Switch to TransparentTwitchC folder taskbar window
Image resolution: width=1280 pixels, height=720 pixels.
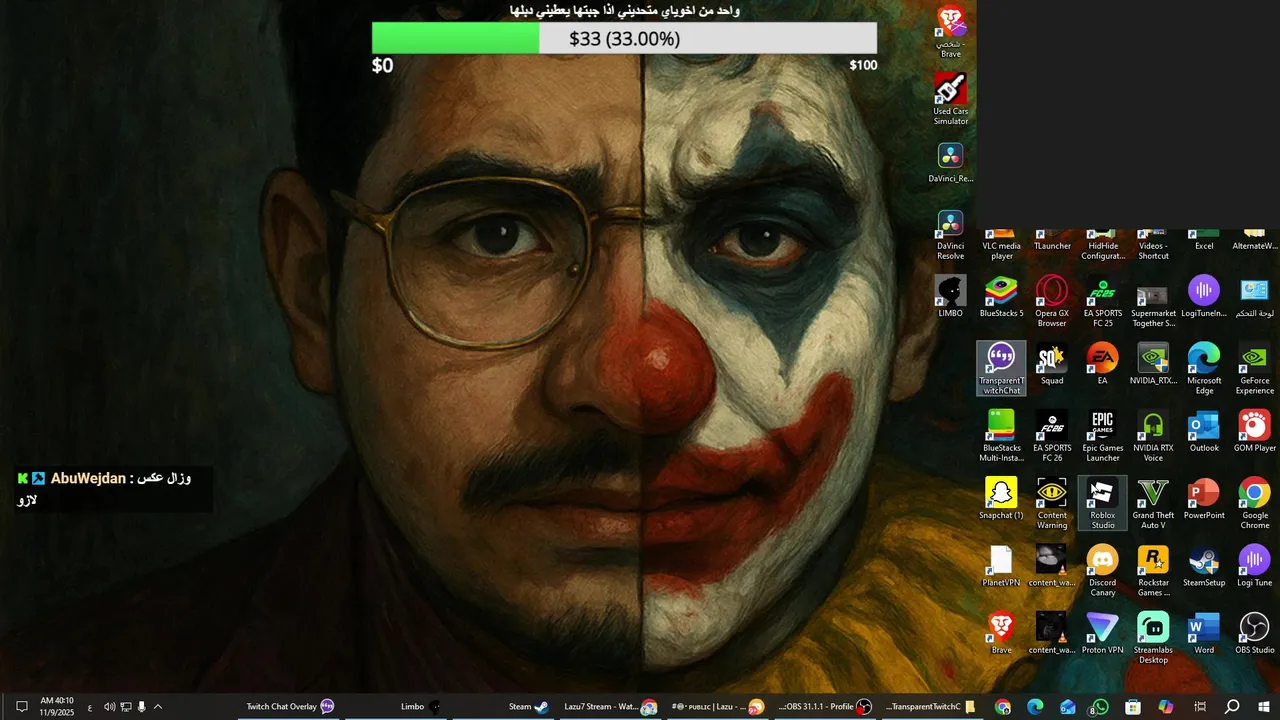(930, 706)
